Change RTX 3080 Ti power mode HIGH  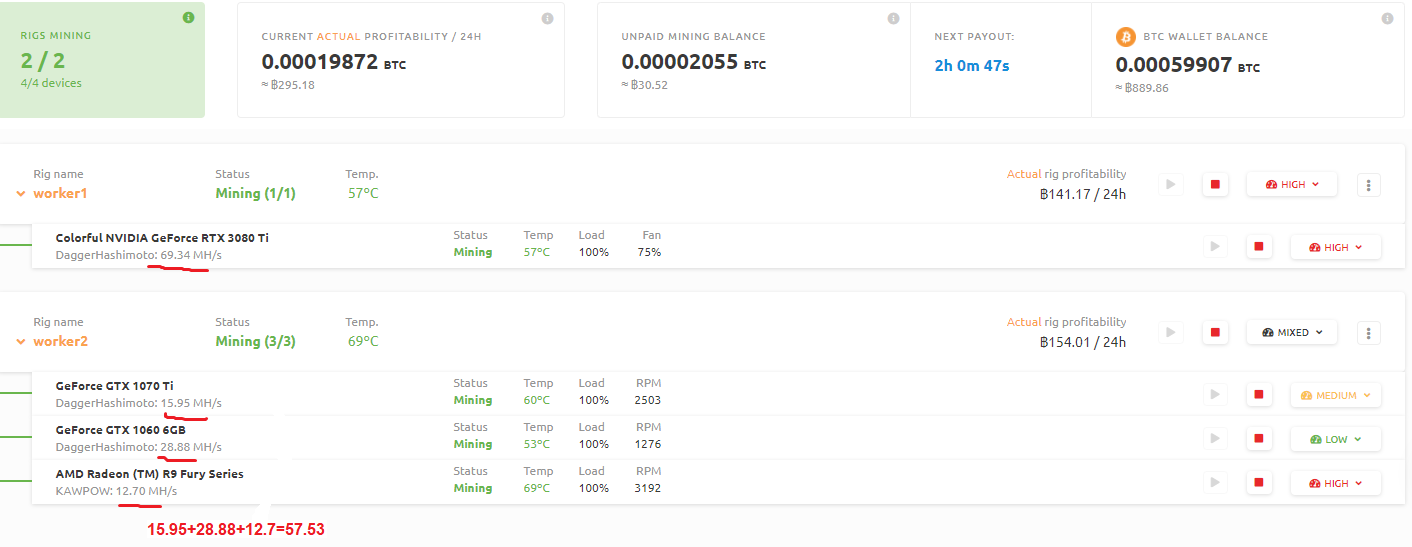click(1335, 247)
